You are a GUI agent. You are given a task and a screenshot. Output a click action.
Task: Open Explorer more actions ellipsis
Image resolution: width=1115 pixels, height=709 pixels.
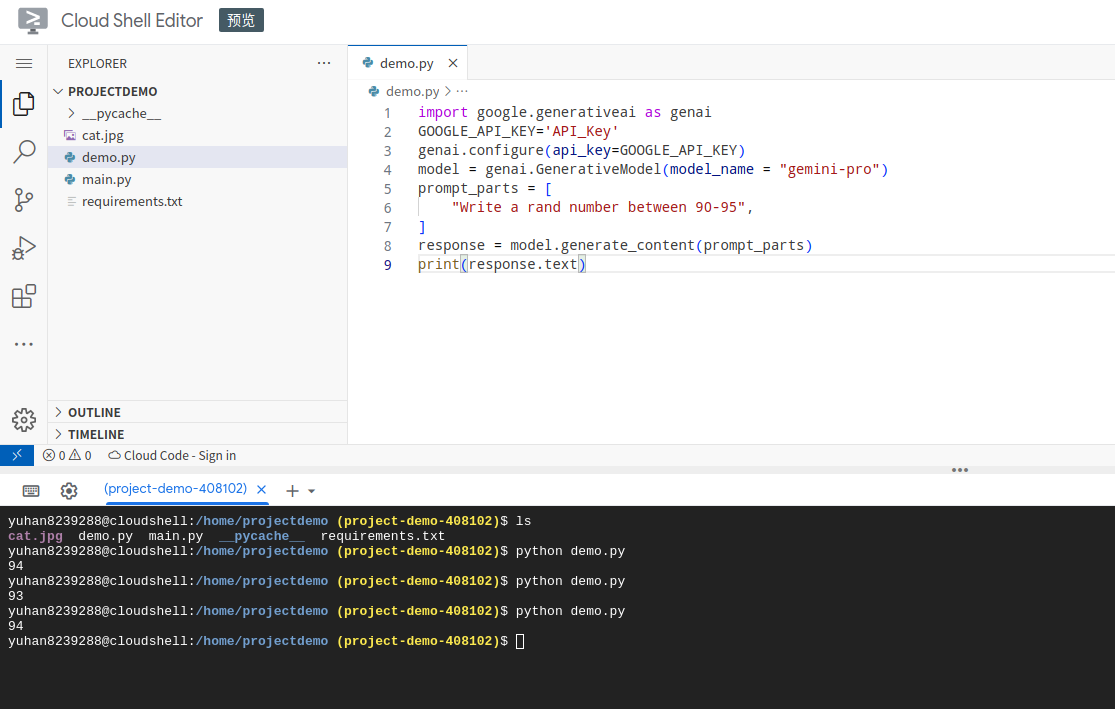coord(324,63)
